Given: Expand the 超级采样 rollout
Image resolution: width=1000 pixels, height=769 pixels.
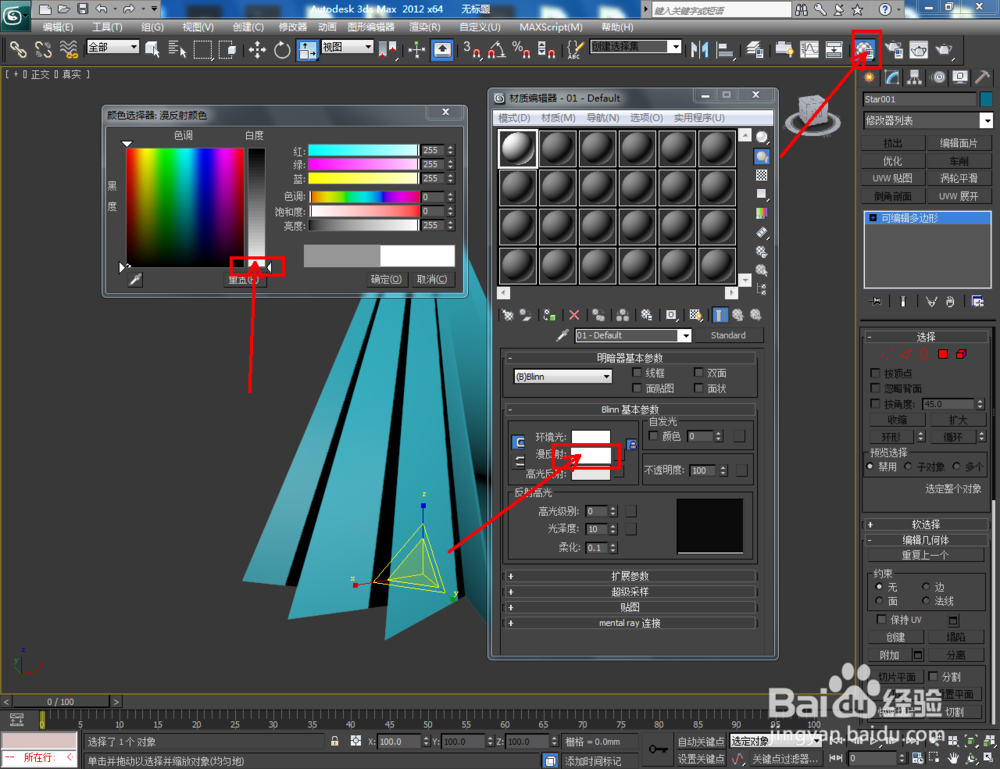Looking at the screenshot, I should pos(631,592).
